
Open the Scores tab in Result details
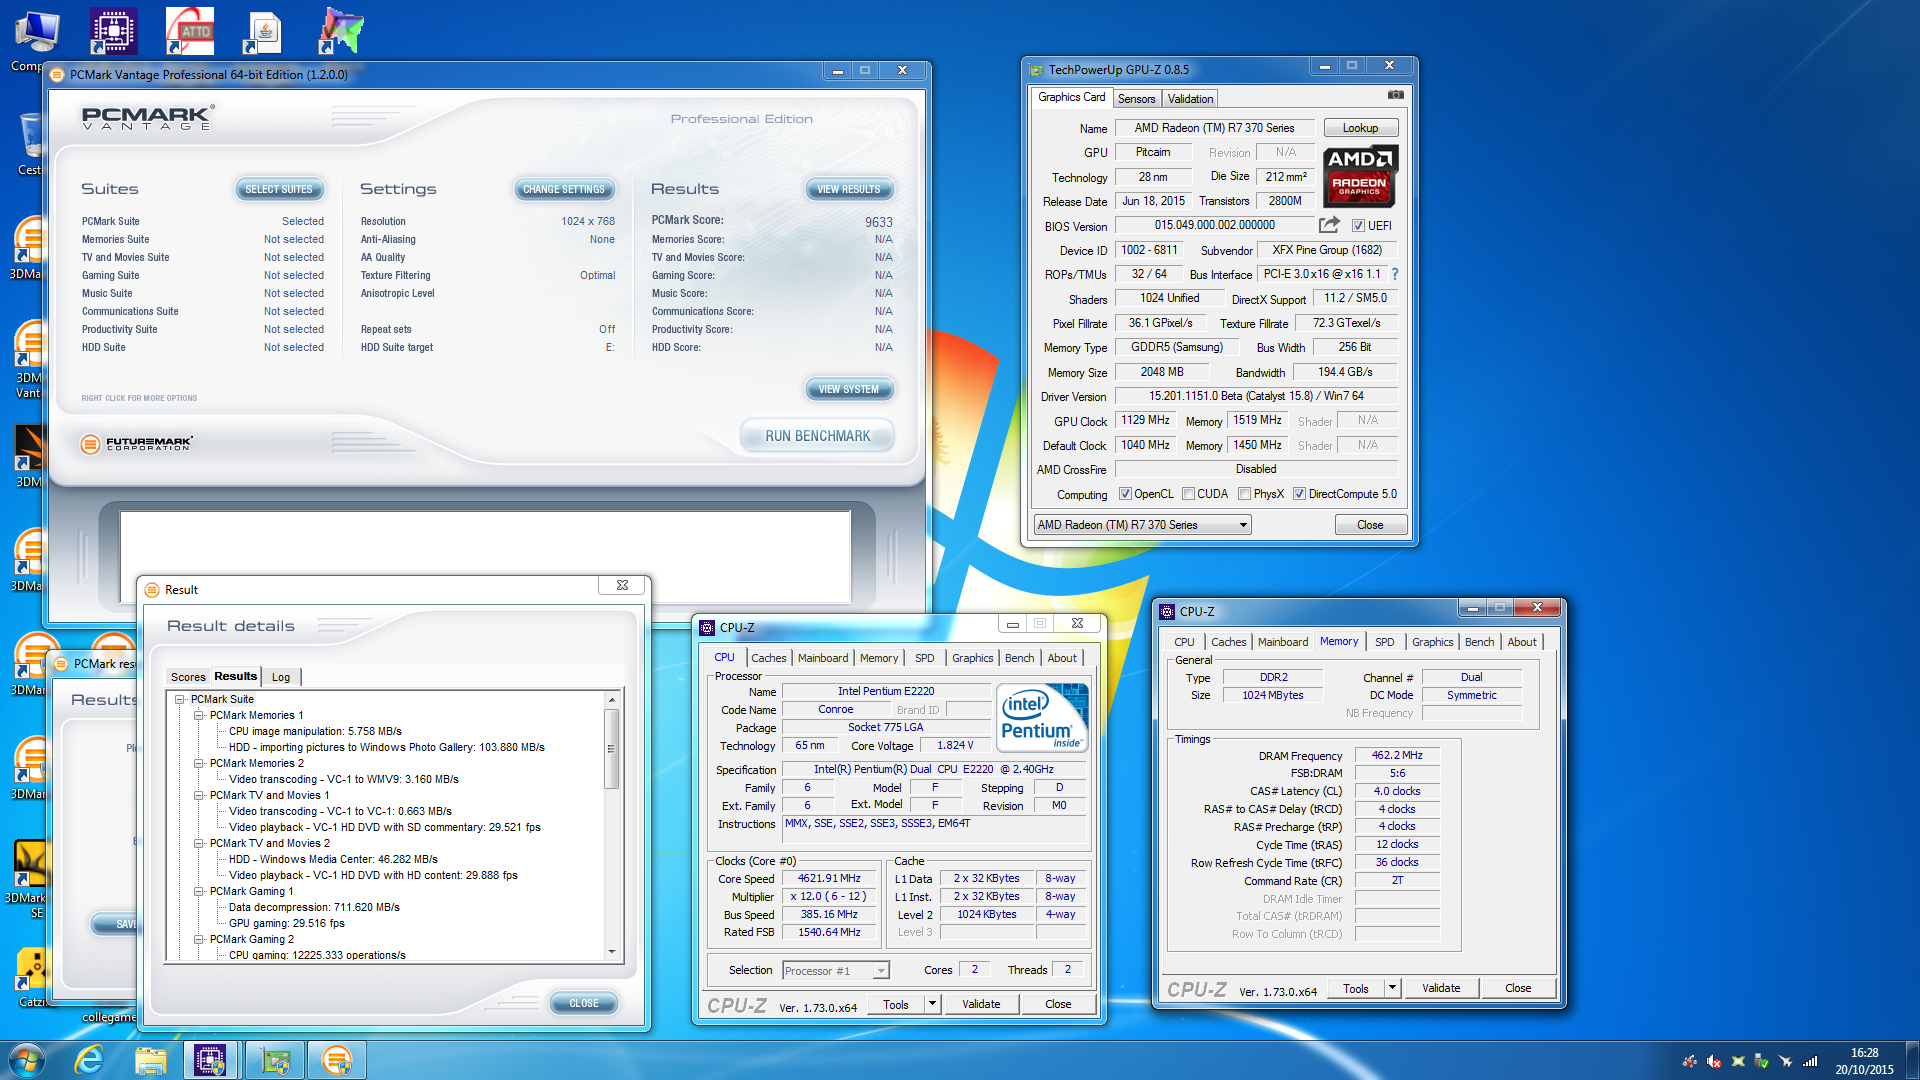[188, 677]
